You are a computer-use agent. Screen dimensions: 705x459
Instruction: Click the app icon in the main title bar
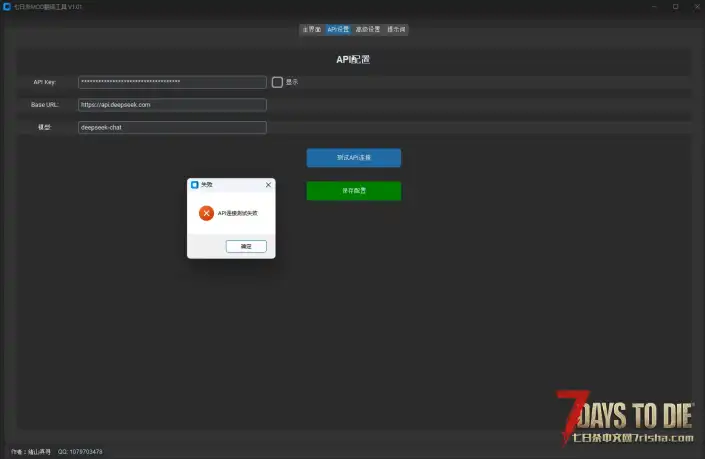[7, 7]
